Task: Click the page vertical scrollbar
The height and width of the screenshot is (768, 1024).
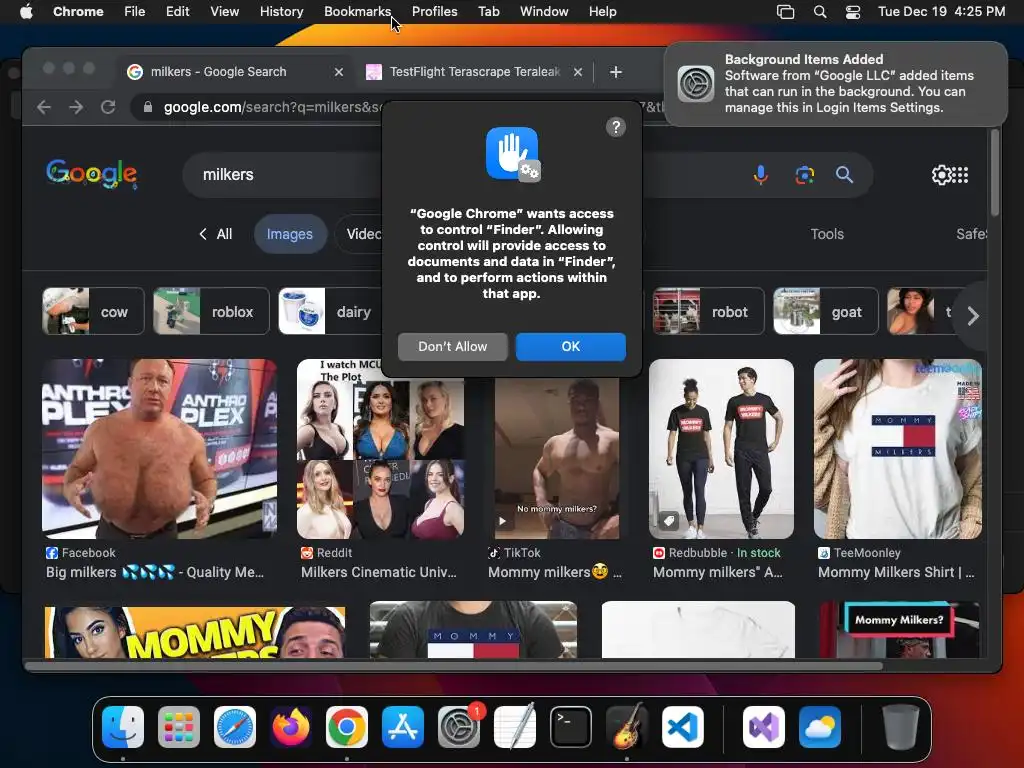Action: (995, 172)
